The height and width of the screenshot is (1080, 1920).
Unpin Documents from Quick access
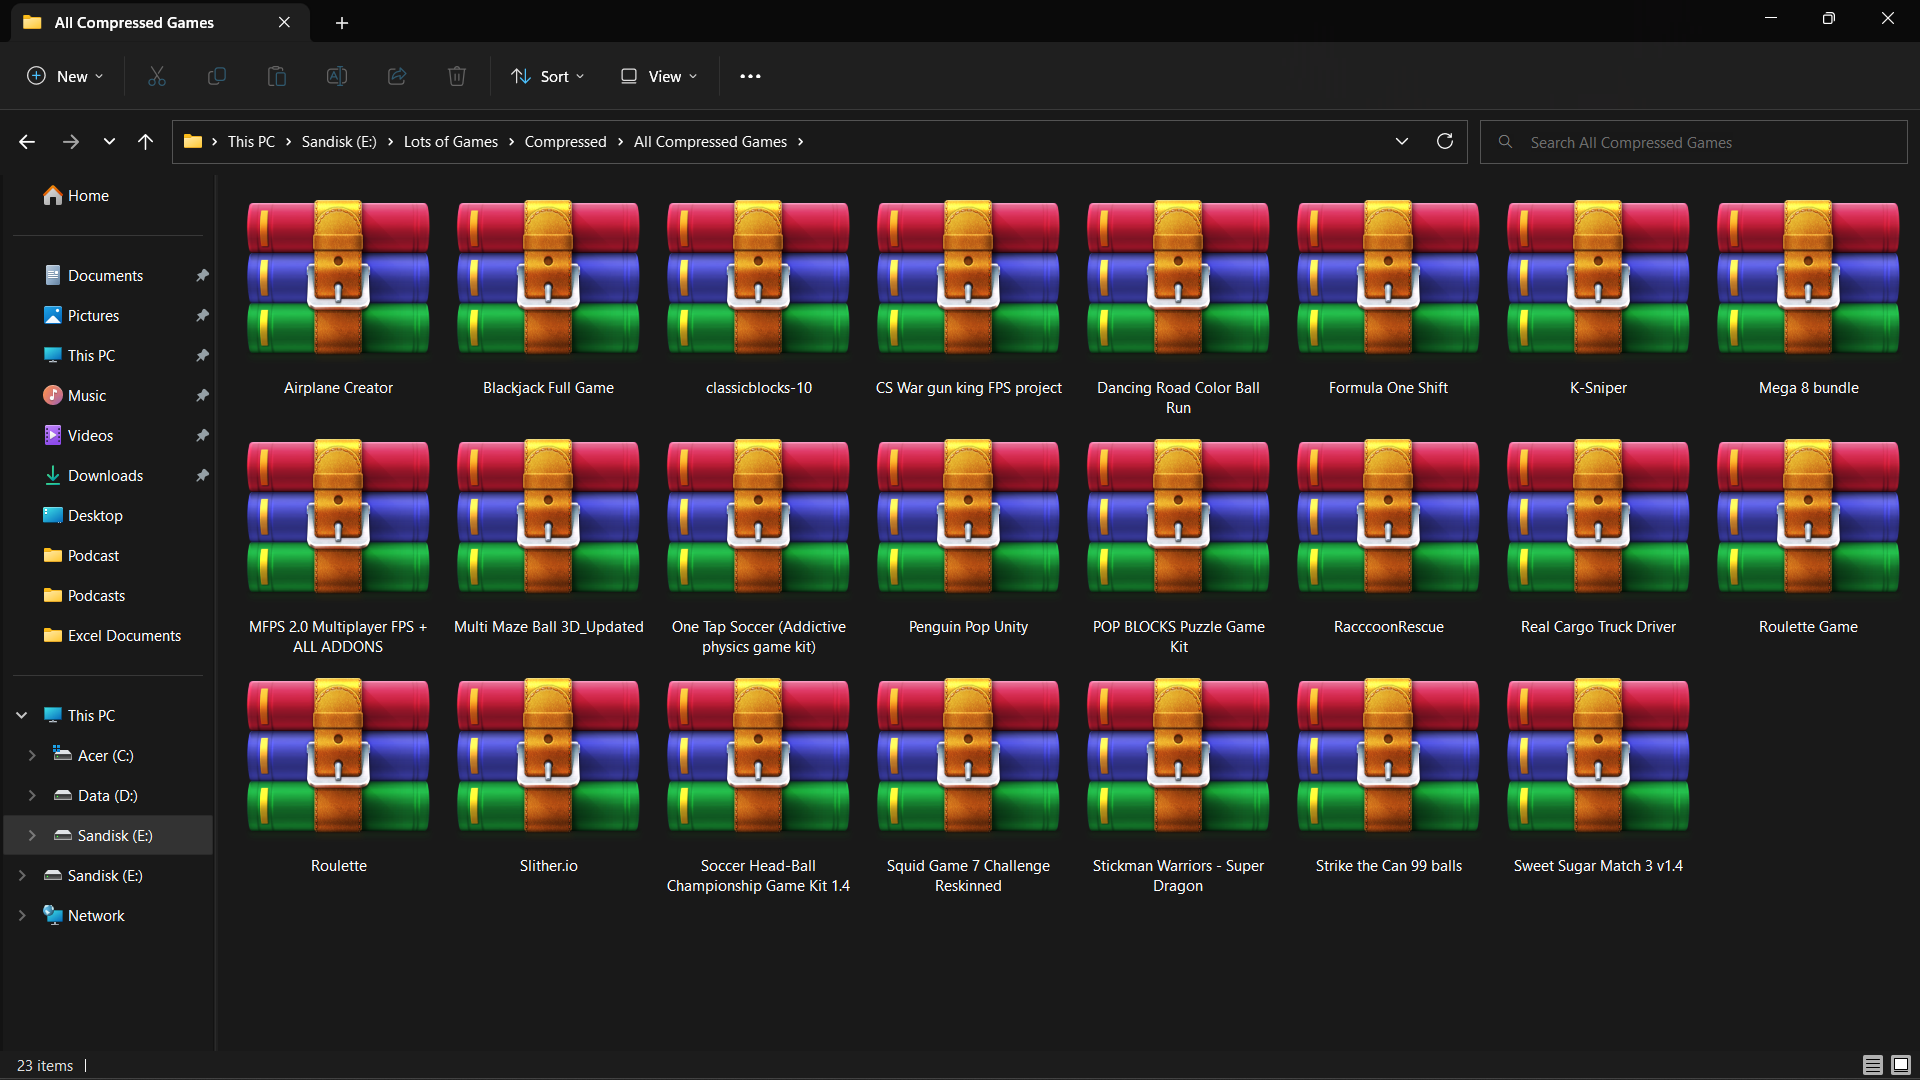[202, 275]
